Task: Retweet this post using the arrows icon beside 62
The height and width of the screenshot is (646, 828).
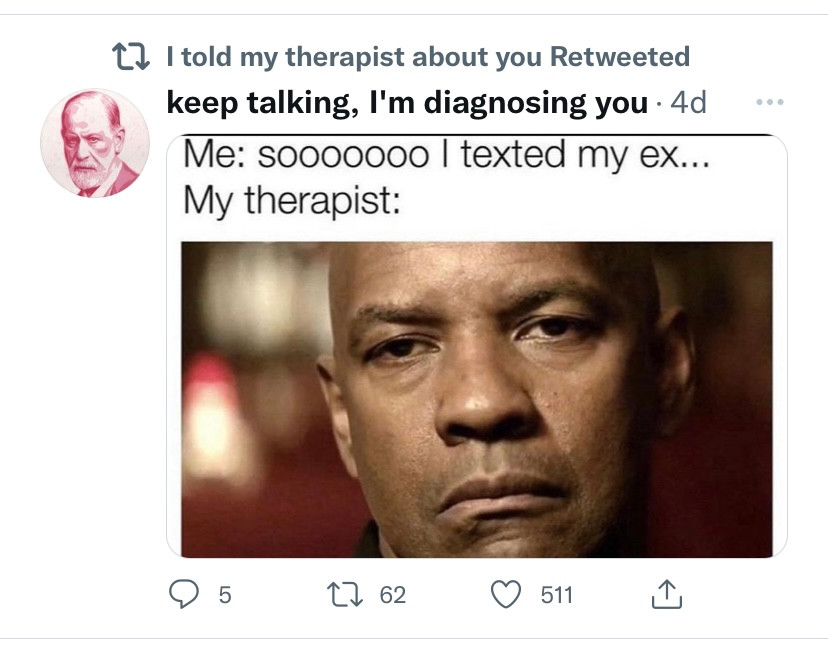Action: 345,595
